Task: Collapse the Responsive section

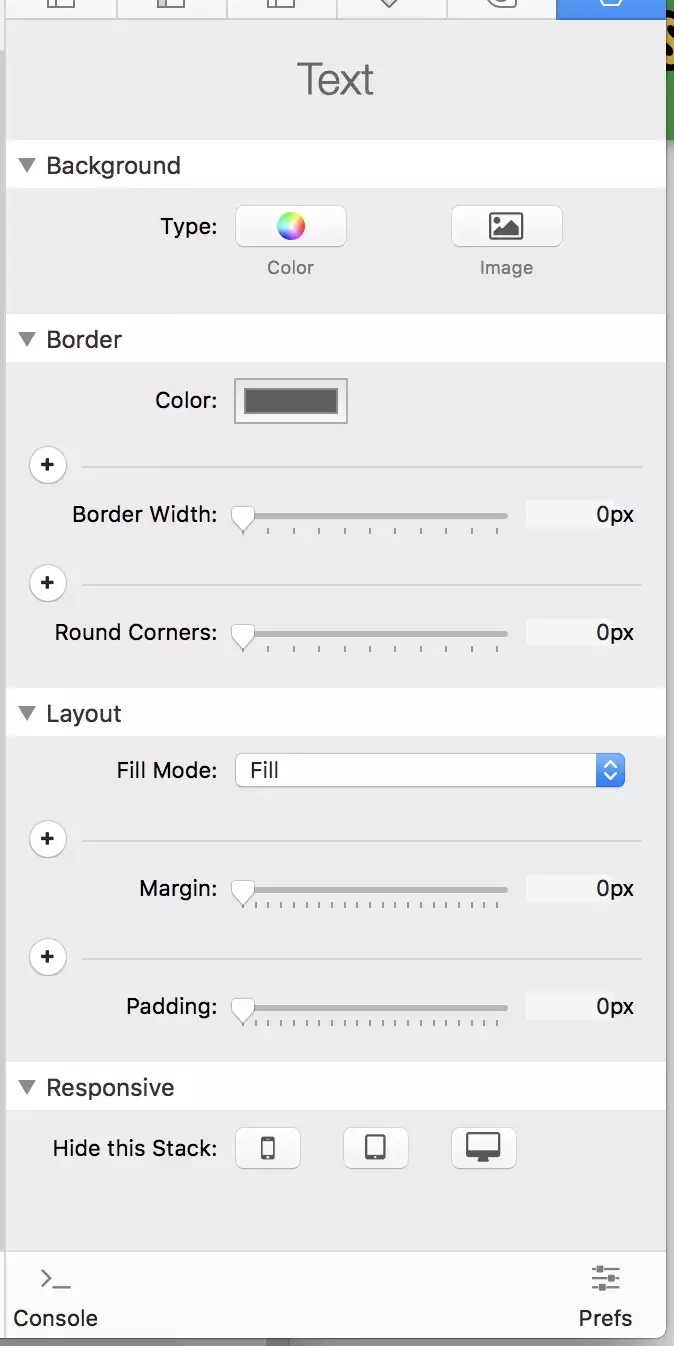Action: coord(27,1088)
